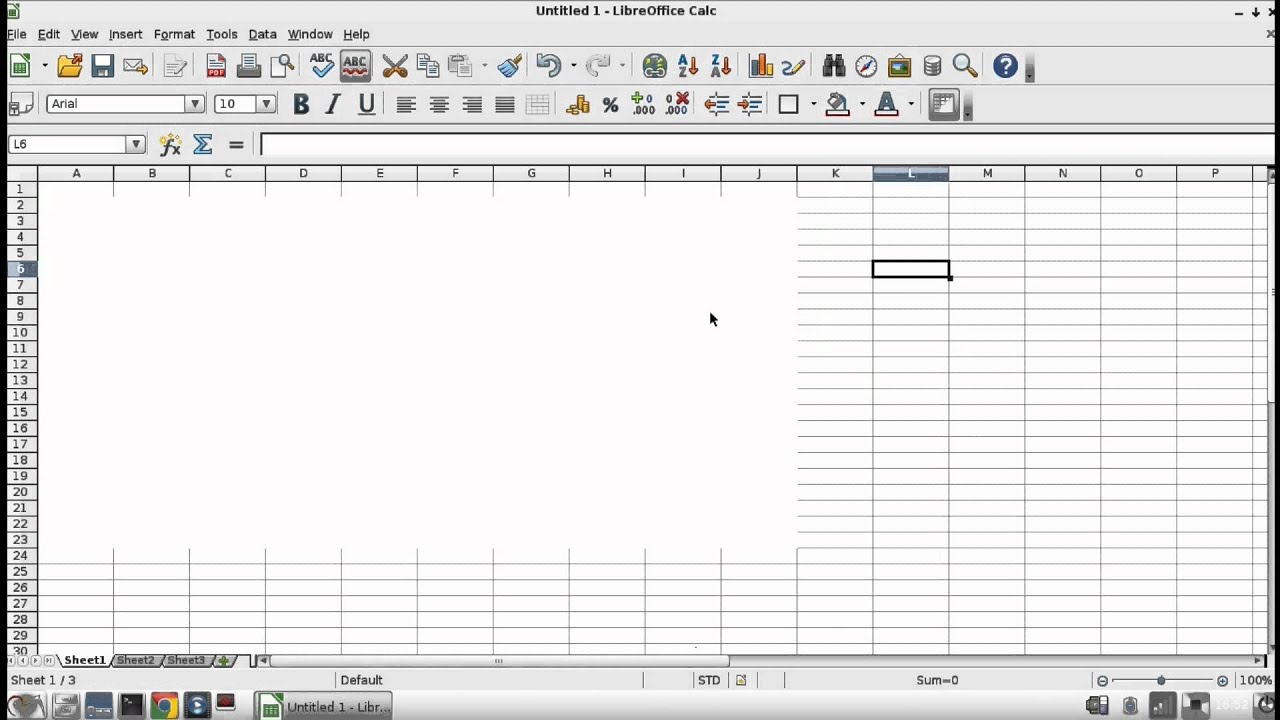Open the font color dropdown arrow
Screen dimensions: 1280x720
click(911, 104)
